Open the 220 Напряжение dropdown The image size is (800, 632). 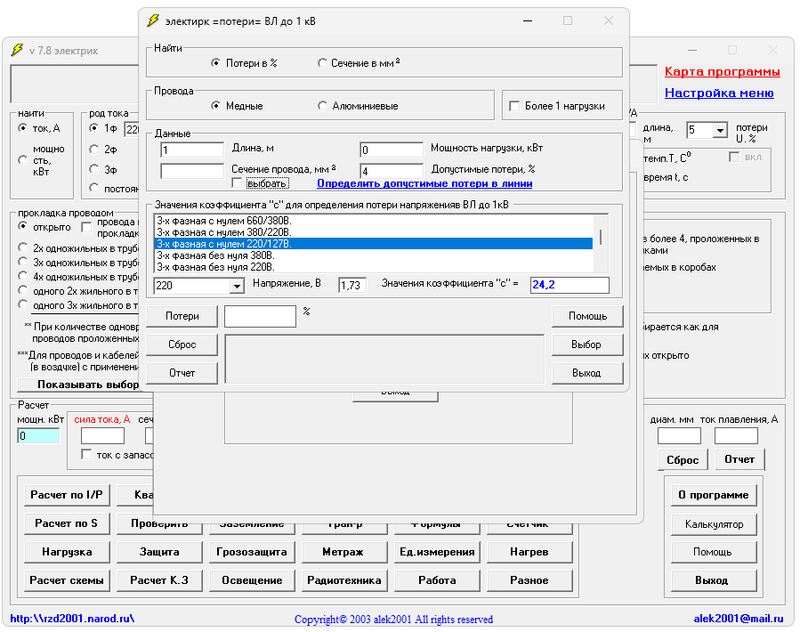237,286
